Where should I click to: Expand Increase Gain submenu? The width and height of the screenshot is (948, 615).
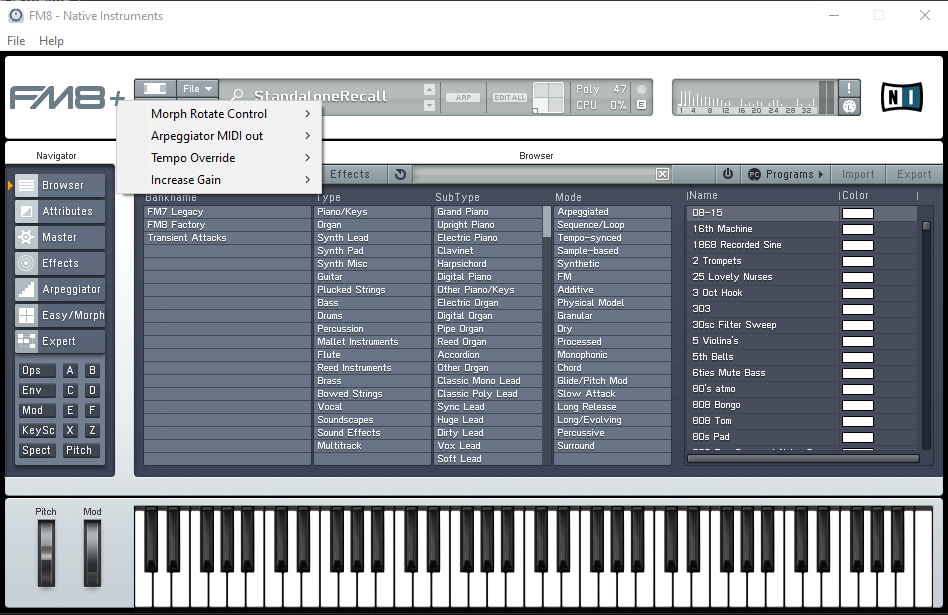point(219,180)
